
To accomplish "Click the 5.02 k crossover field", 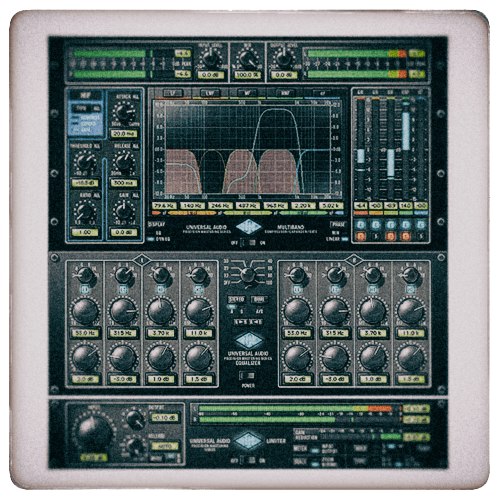I will click(x=331, y=206).
